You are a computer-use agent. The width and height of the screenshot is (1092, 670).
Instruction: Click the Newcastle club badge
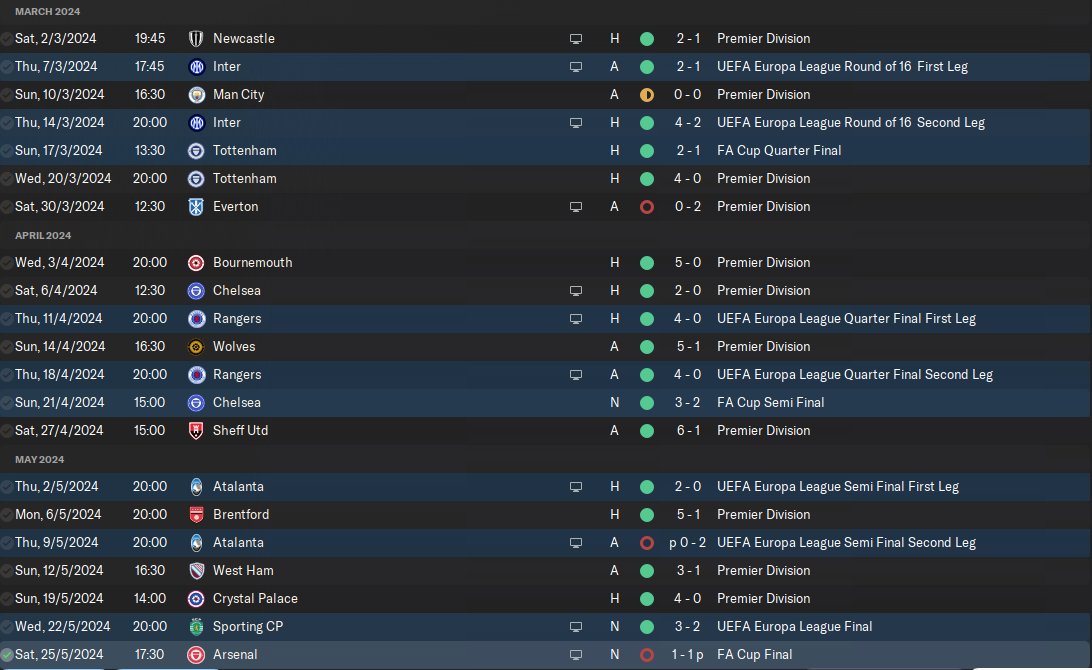[196, 38]
